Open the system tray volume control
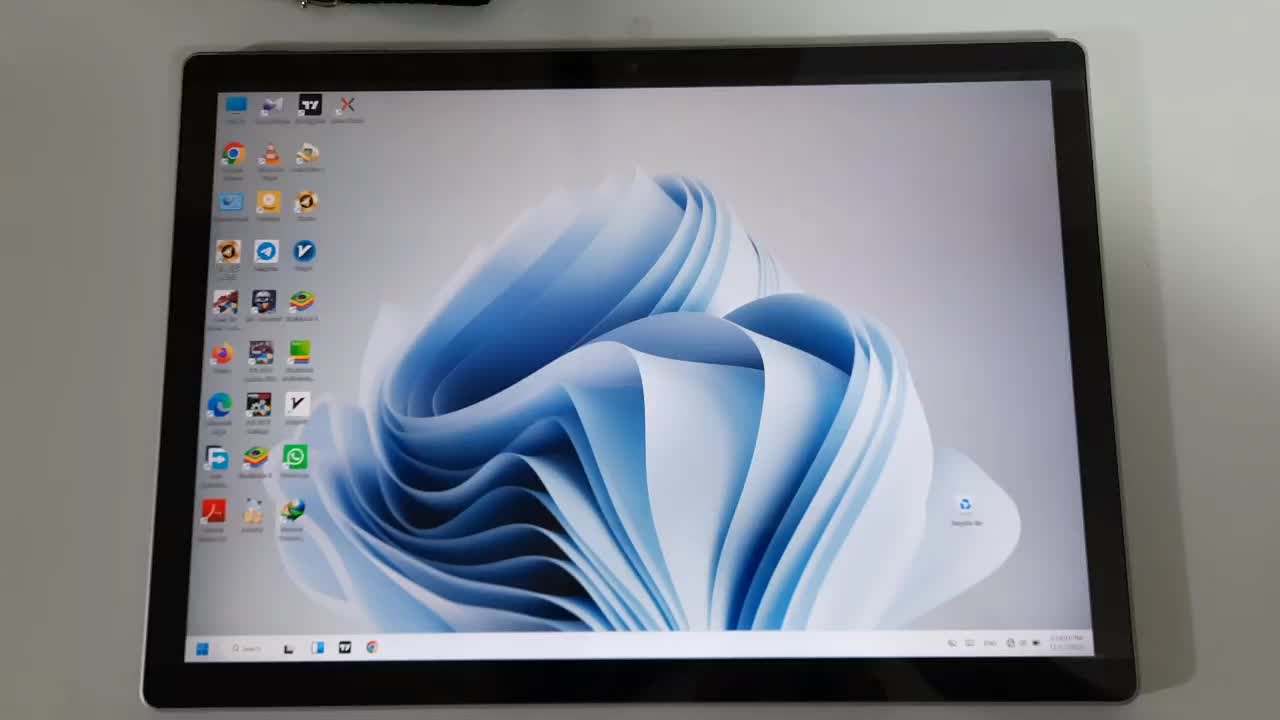Image resolution: width=1280 pixels, height=720 pixels. click(x=1022, y=643)
